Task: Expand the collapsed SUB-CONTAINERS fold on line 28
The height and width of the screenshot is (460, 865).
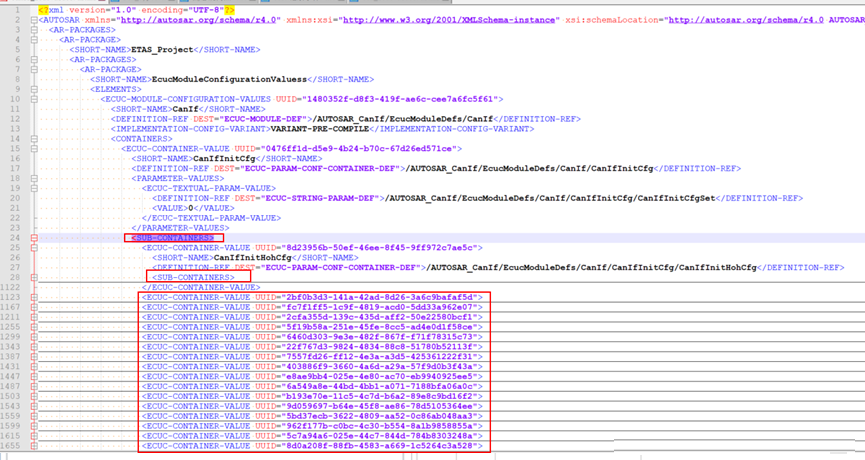Action: 32,277
